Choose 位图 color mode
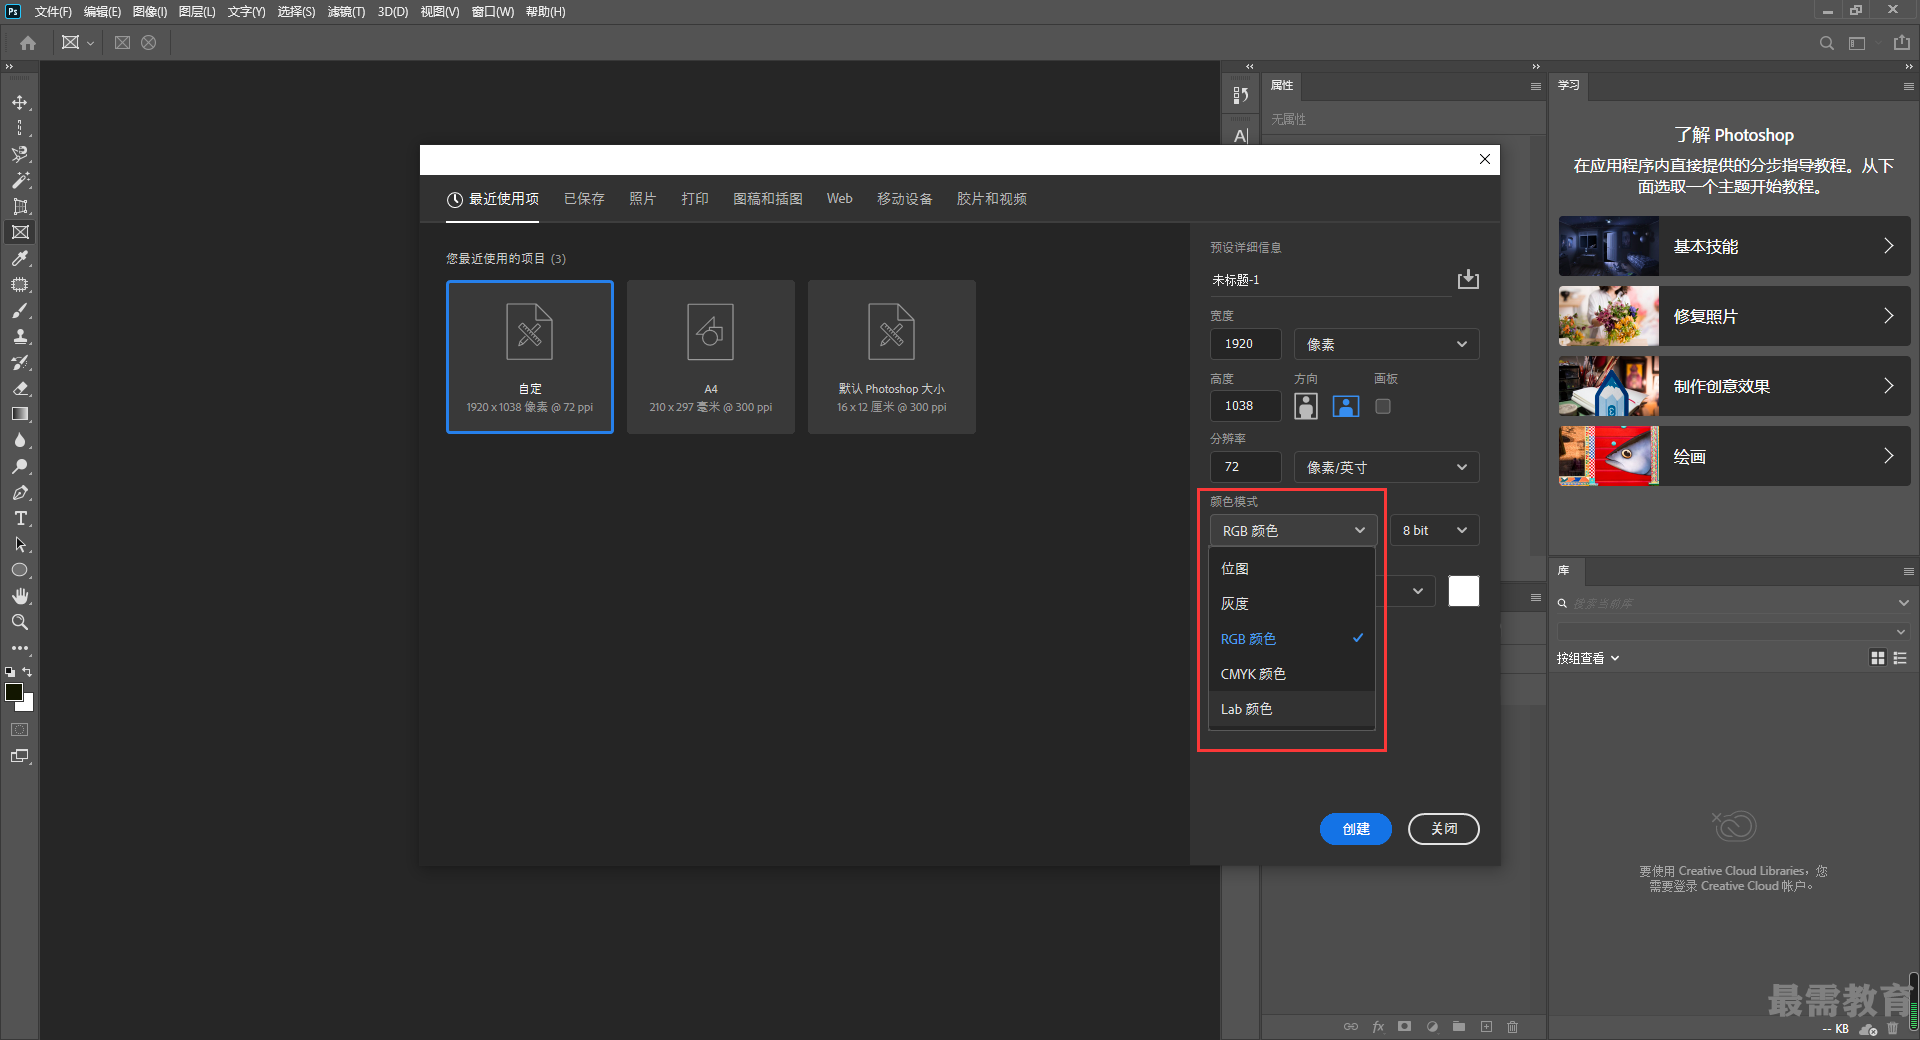Viewport: 1920px width, 1040px height. point(1292,569)
